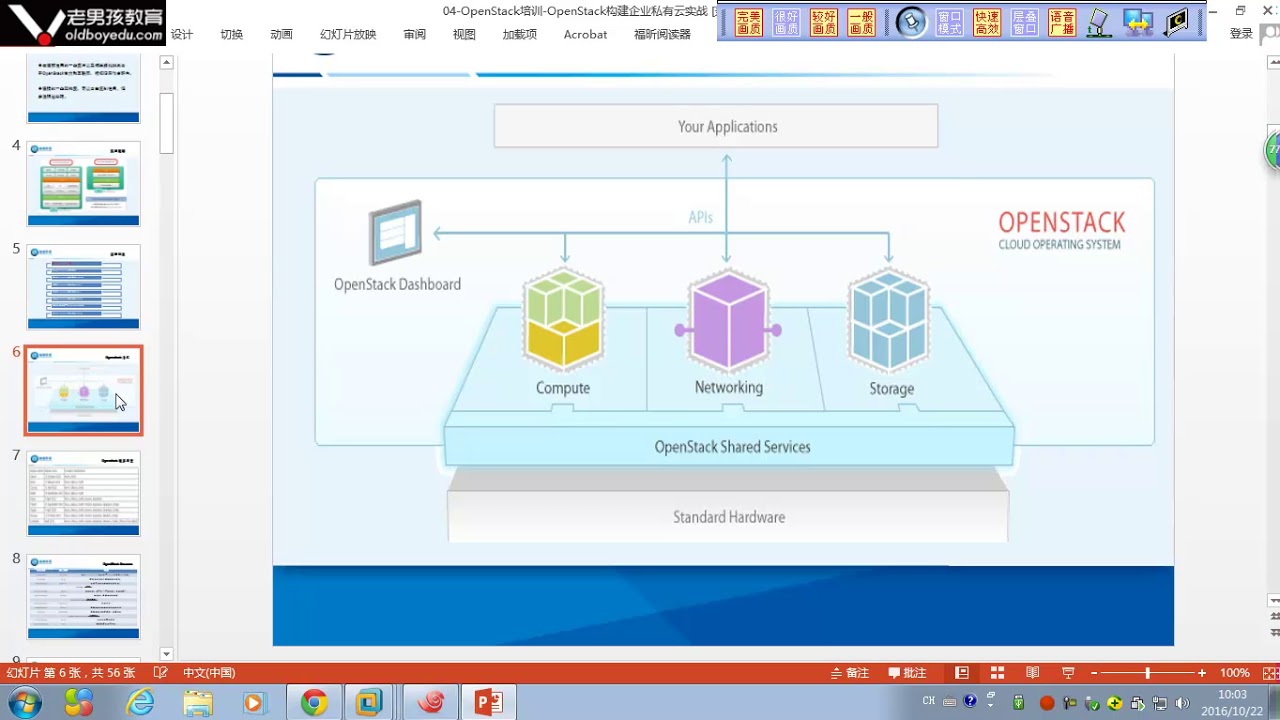Click 登录 to sign in
Image resolution: width=1280 pixels, height=720 pixels.
click(x=1241, y=34)
